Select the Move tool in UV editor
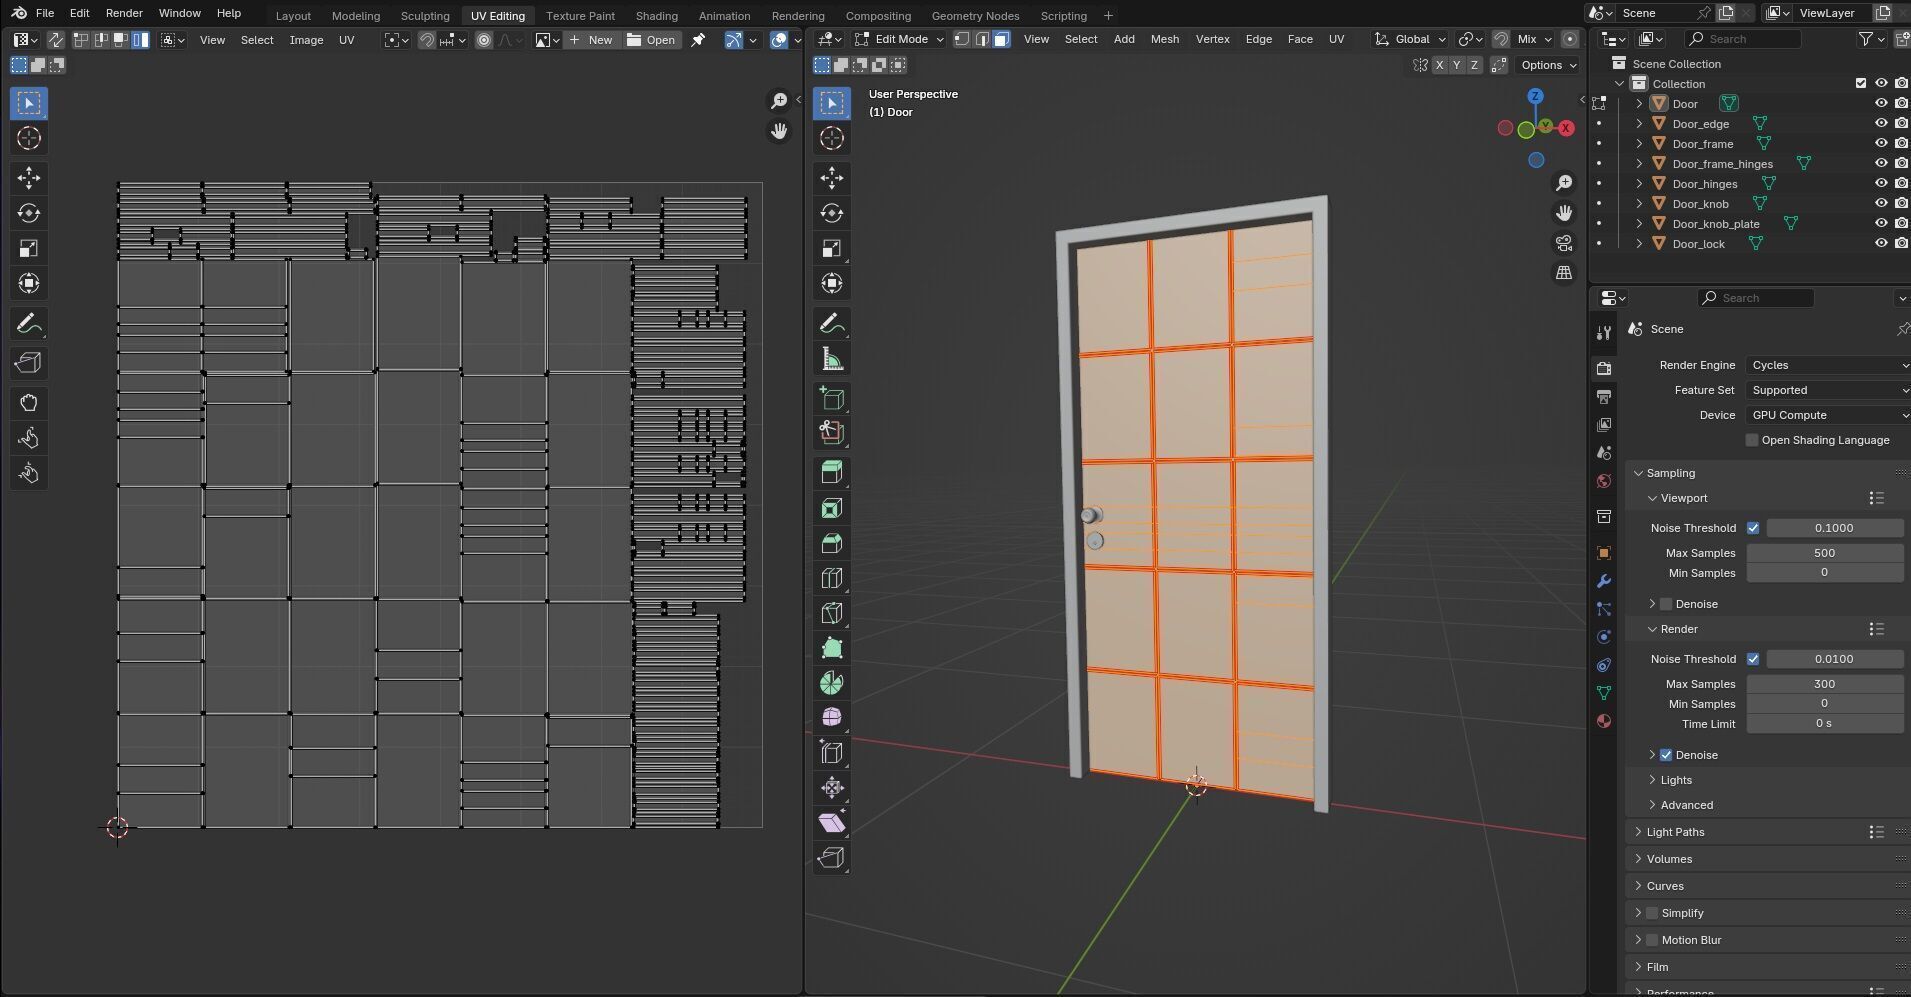The width and height of the screenshot is (1911, 997). (x=29, y=178)
